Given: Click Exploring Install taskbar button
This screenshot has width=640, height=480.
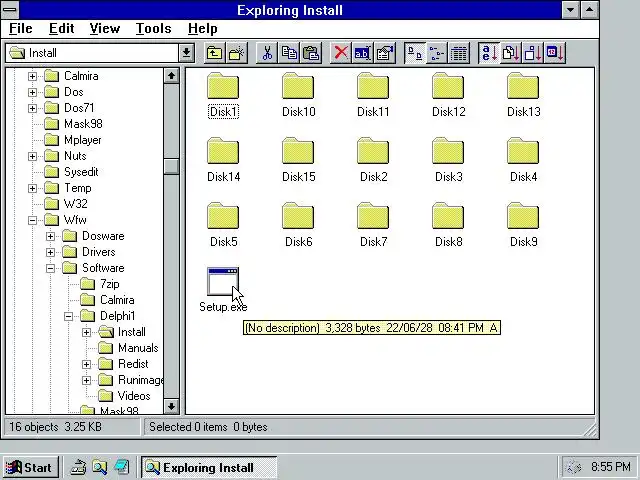Looking at the screenshot, I should coord(209,467).
